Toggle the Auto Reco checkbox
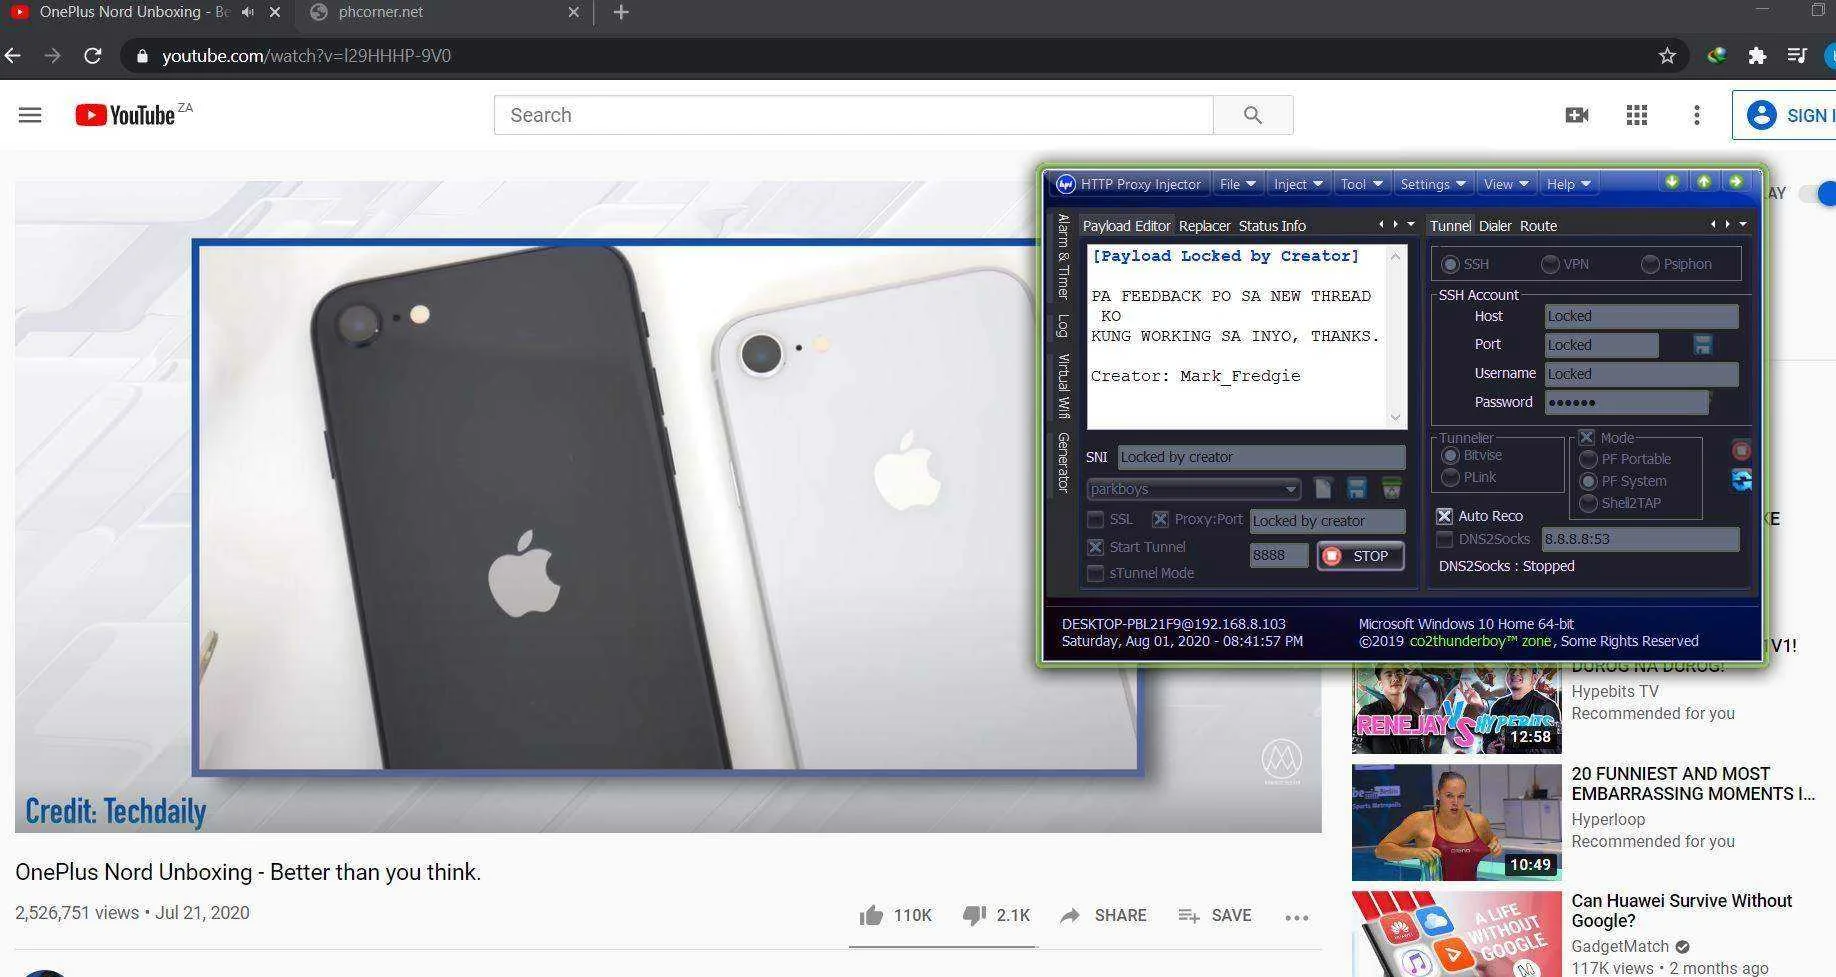Image resolution: width=1836 pixels, height=977 pixels. coord(1444,516)
